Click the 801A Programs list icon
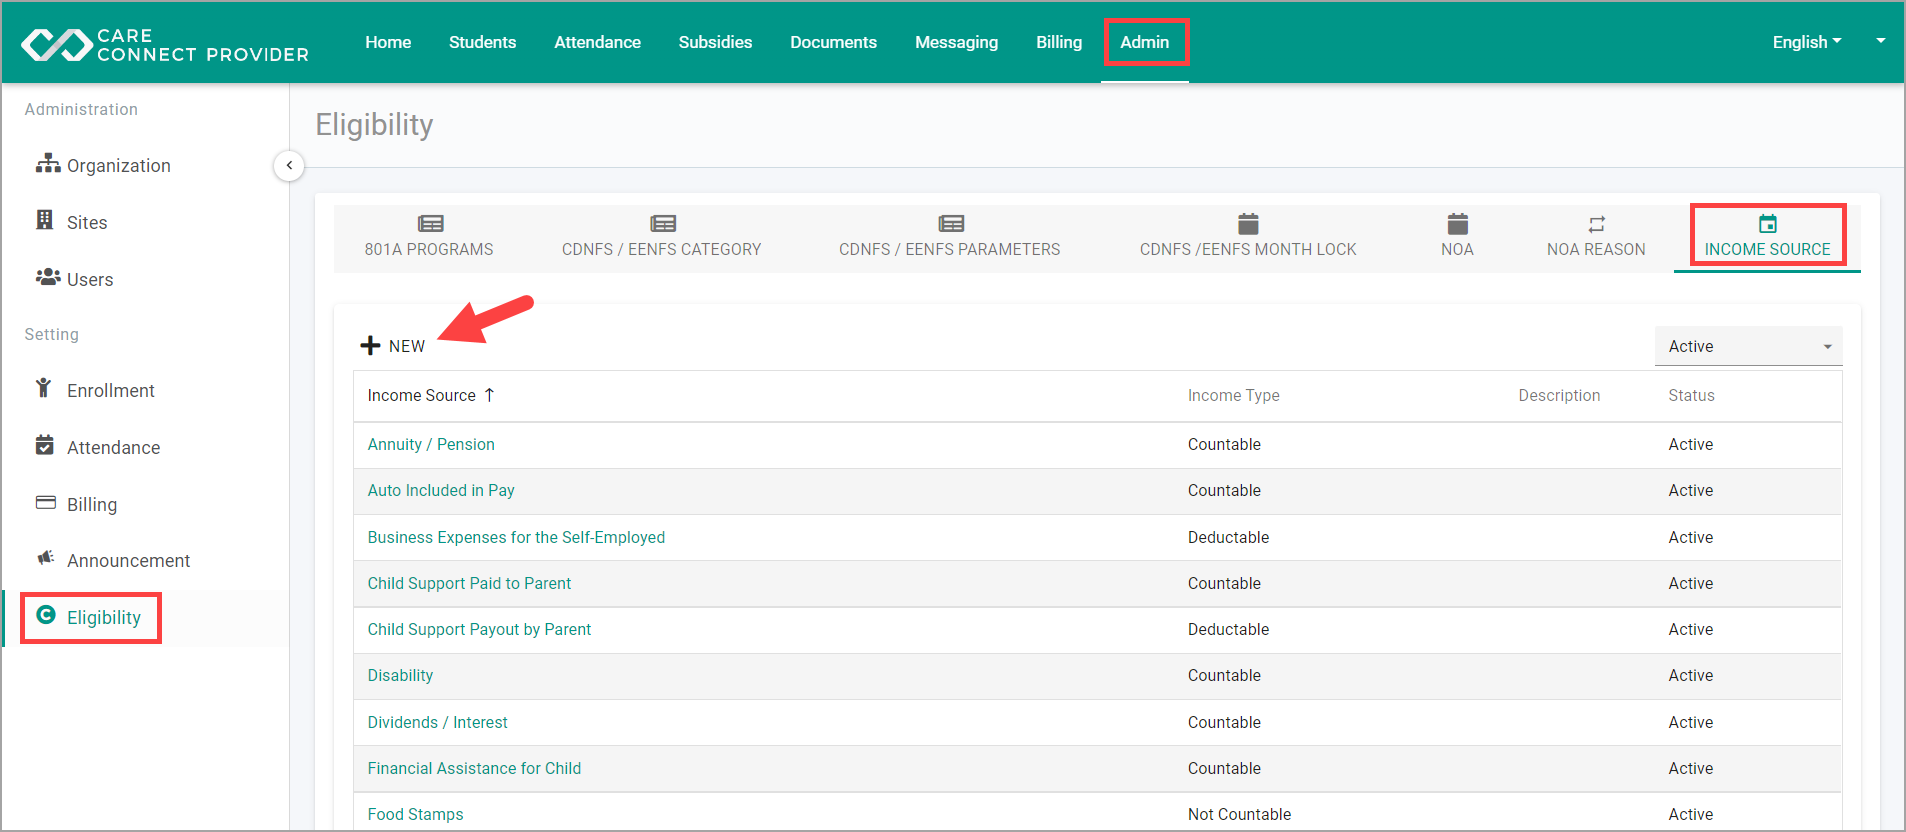This screenshot has height=832, width=1906. tap(431, 223)
